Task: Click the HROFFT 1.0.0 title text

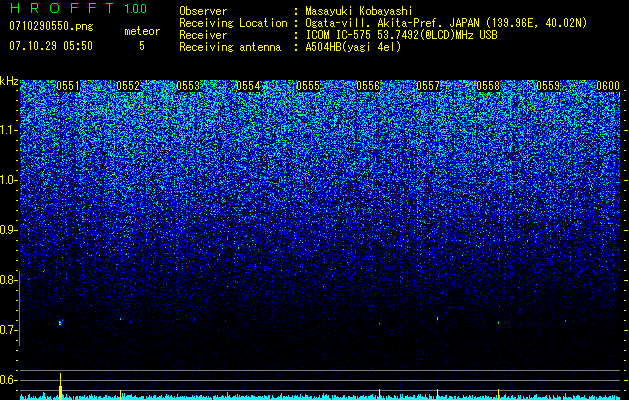Action: click(x=78, y=8)
